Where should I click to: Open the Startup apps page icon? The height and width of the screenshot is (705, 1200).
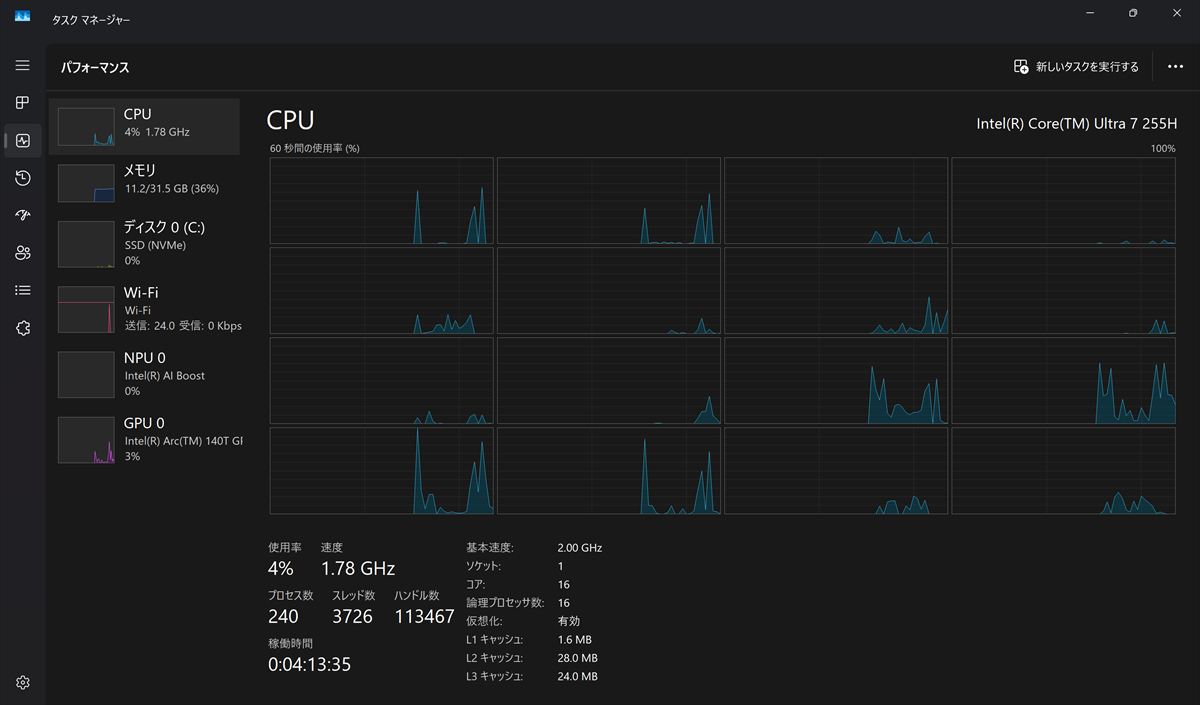[22, 215]
